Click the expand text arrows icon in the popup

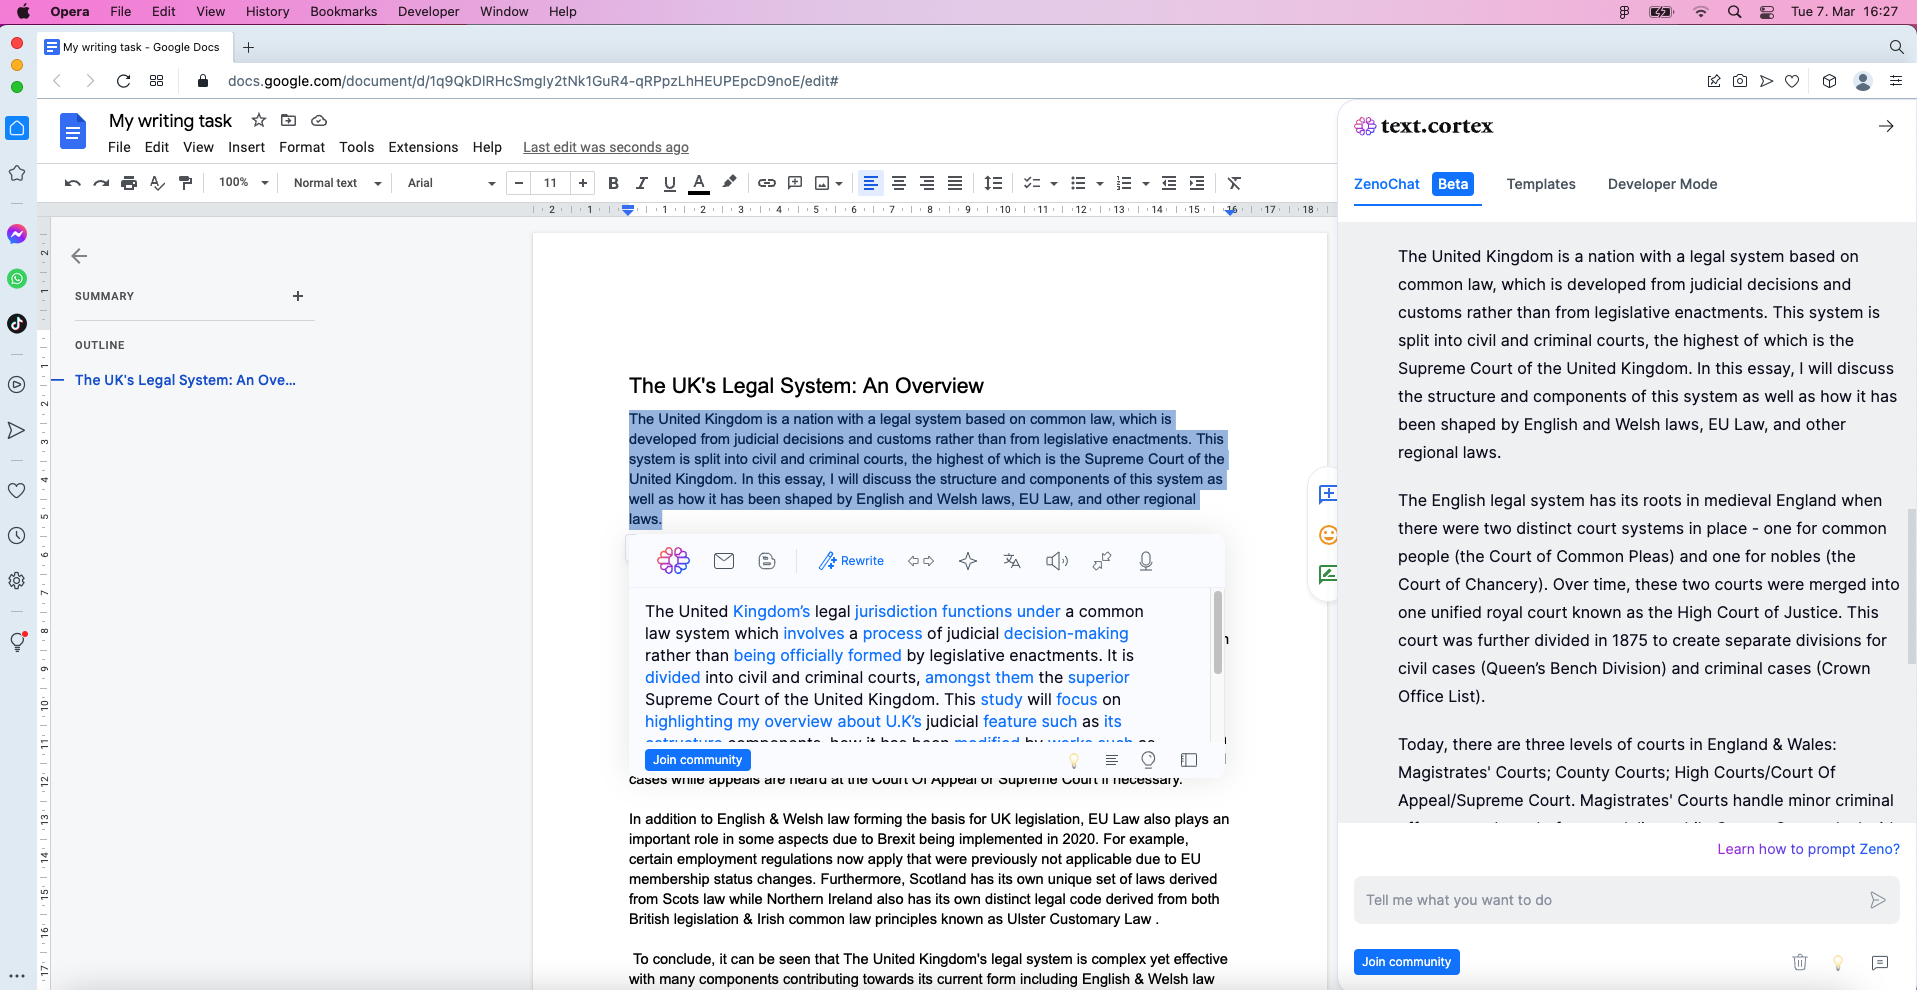pos(921,561)
